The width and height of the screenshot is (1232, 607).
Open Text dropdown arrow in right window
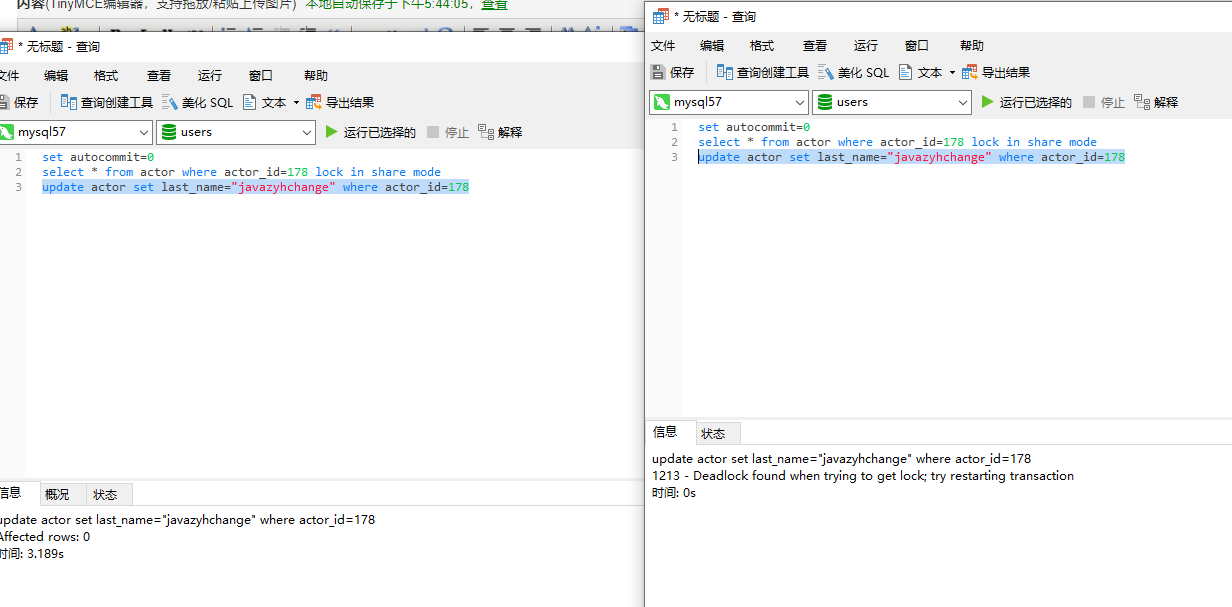pyautogui.click(x=952, y=73)
